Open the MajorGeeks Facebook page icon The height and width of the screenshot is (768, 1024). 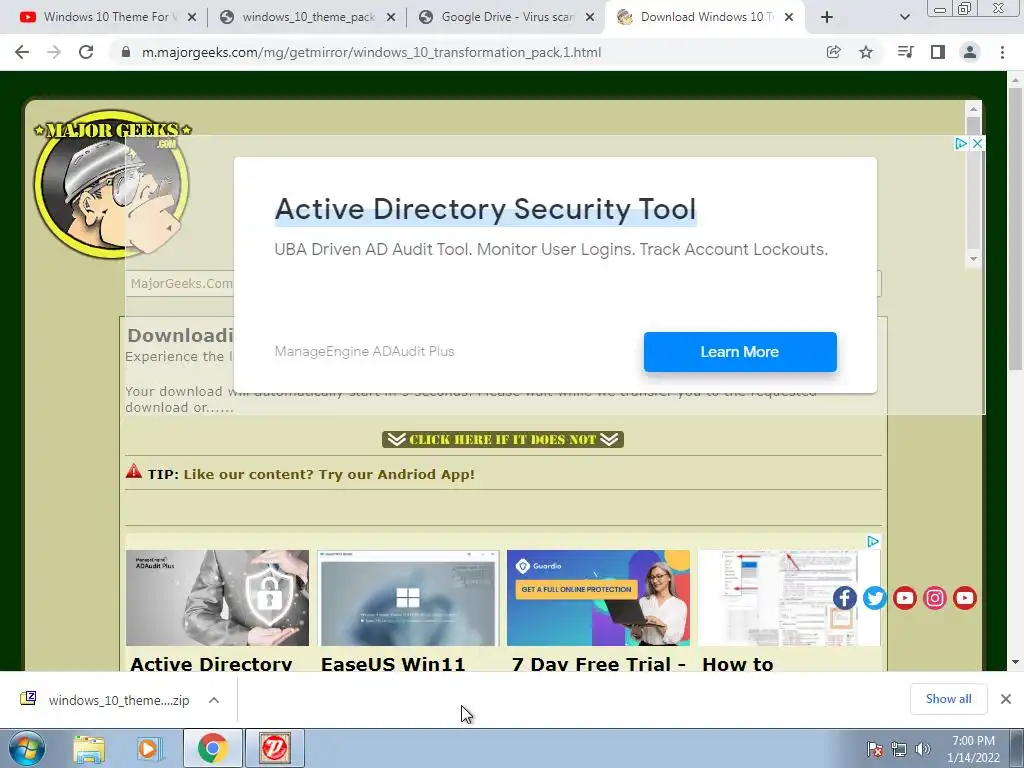click(844, 598)
